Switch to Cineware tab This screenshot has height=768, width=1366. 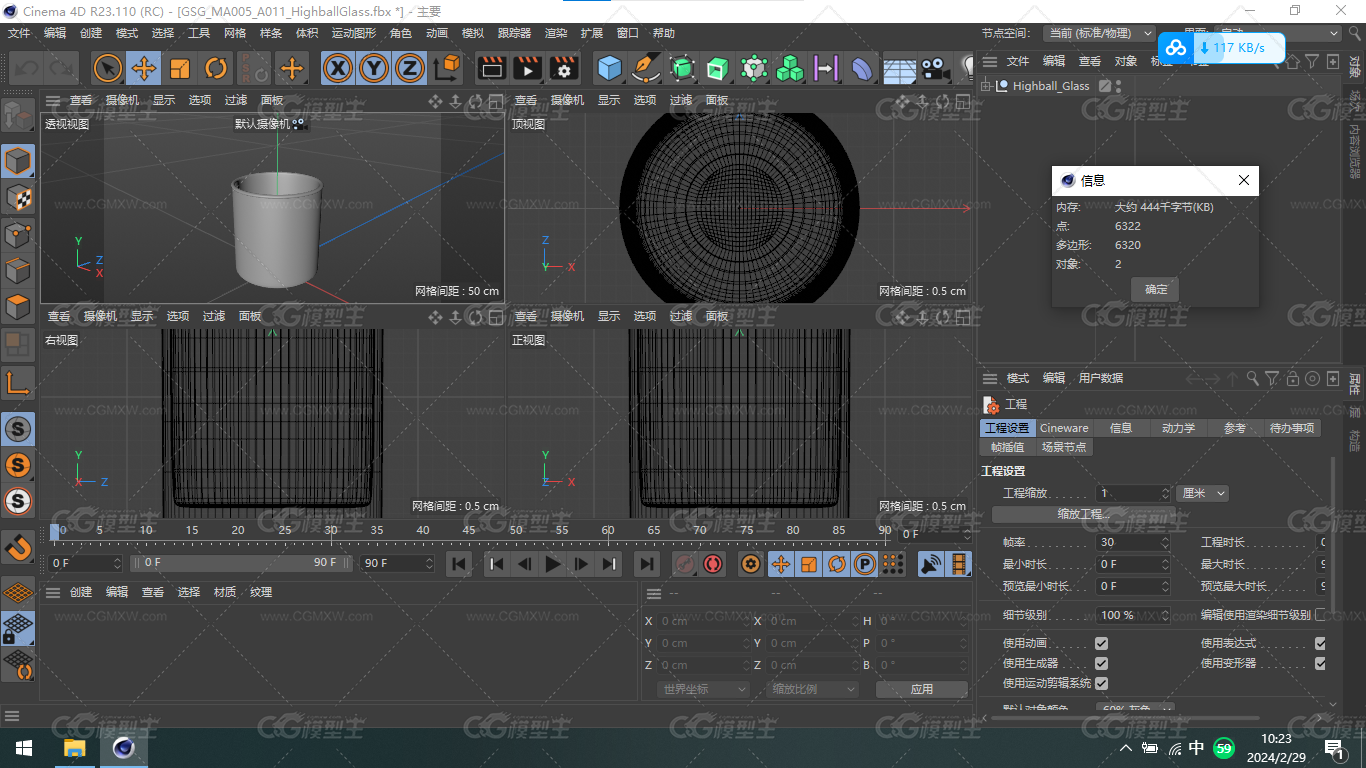[x=1064, y=428]
